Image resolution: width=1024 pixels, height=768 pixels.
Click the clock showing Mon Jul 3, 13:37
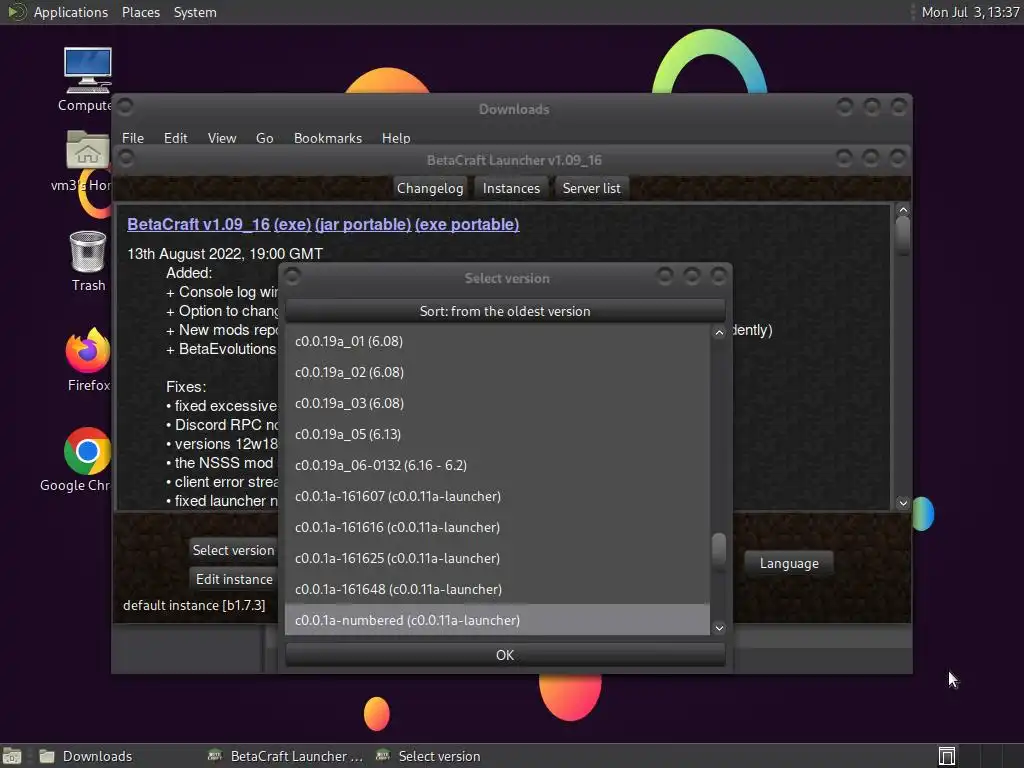[970, 12]
